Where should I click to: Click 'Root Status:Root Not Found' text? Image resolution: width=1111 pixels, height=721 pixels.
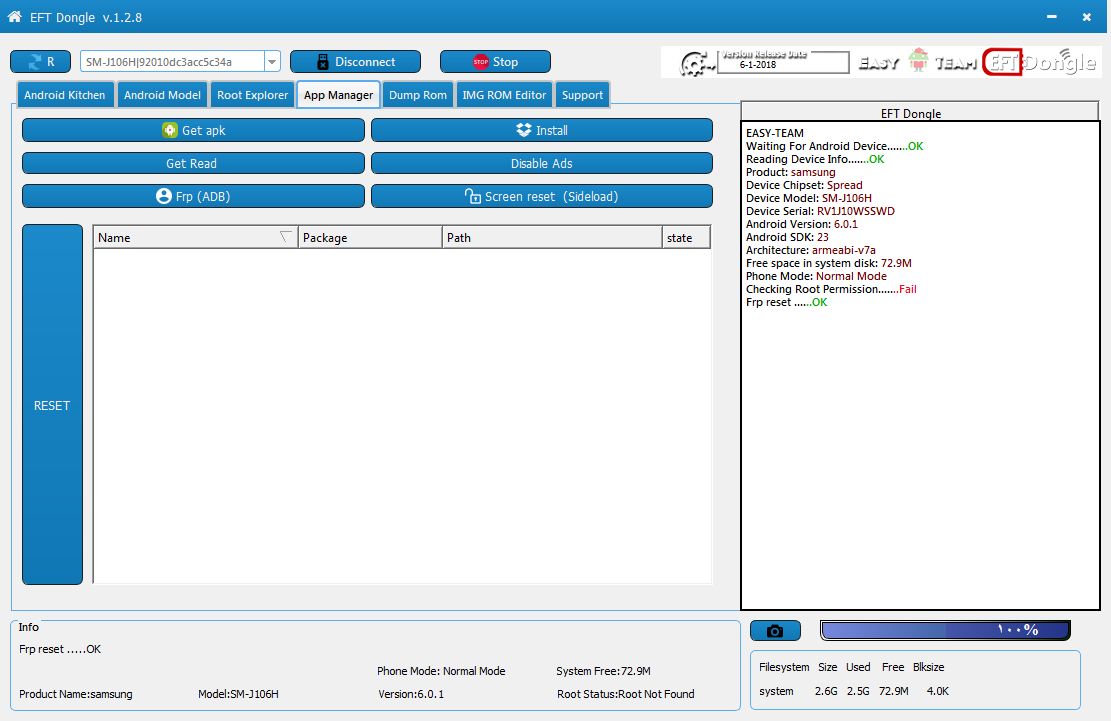coord(626,694)
